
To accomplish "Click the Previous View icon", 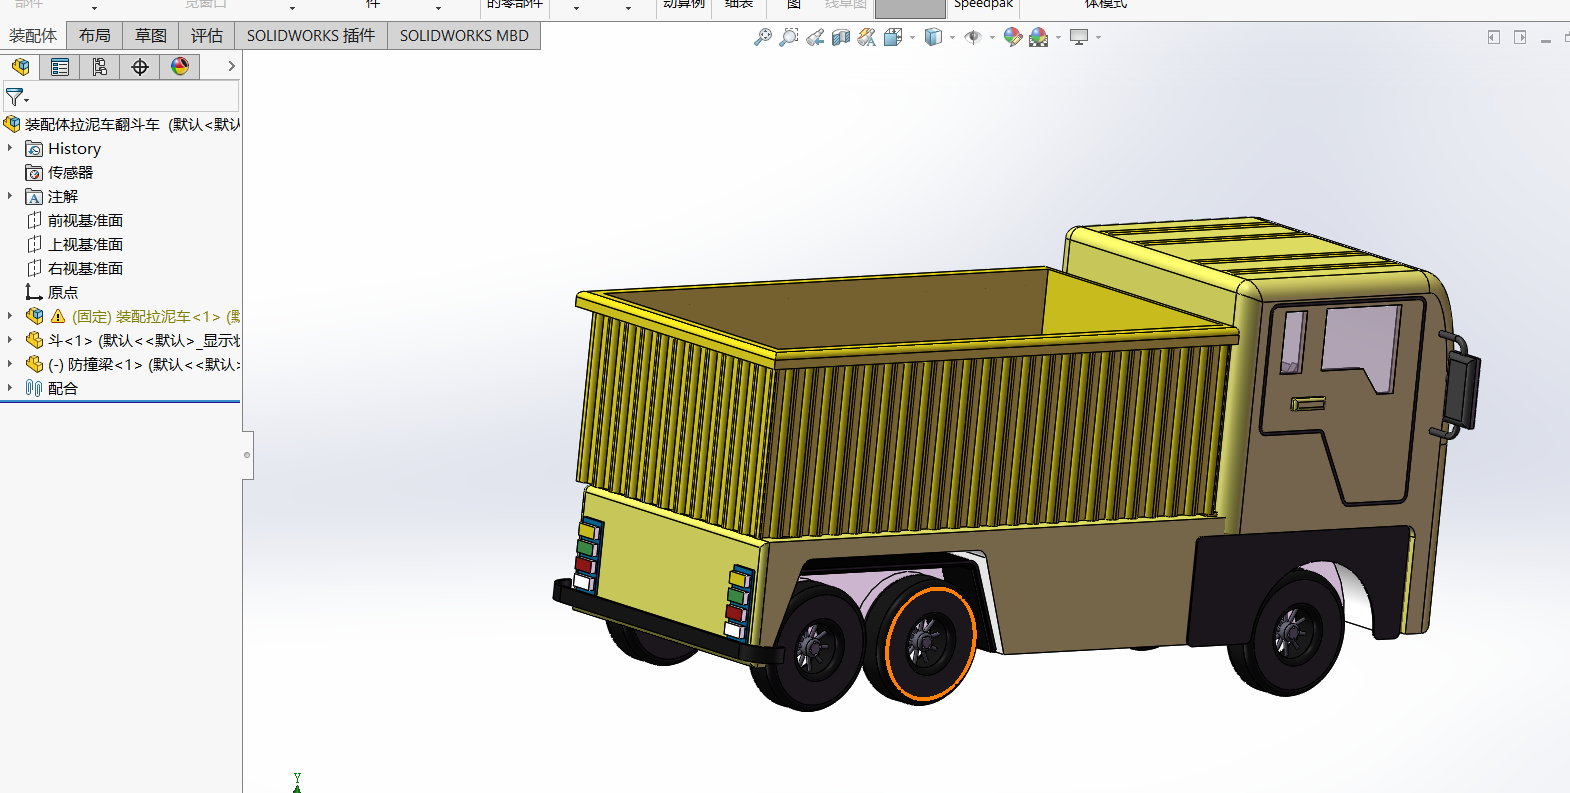I will pos(815,37).
